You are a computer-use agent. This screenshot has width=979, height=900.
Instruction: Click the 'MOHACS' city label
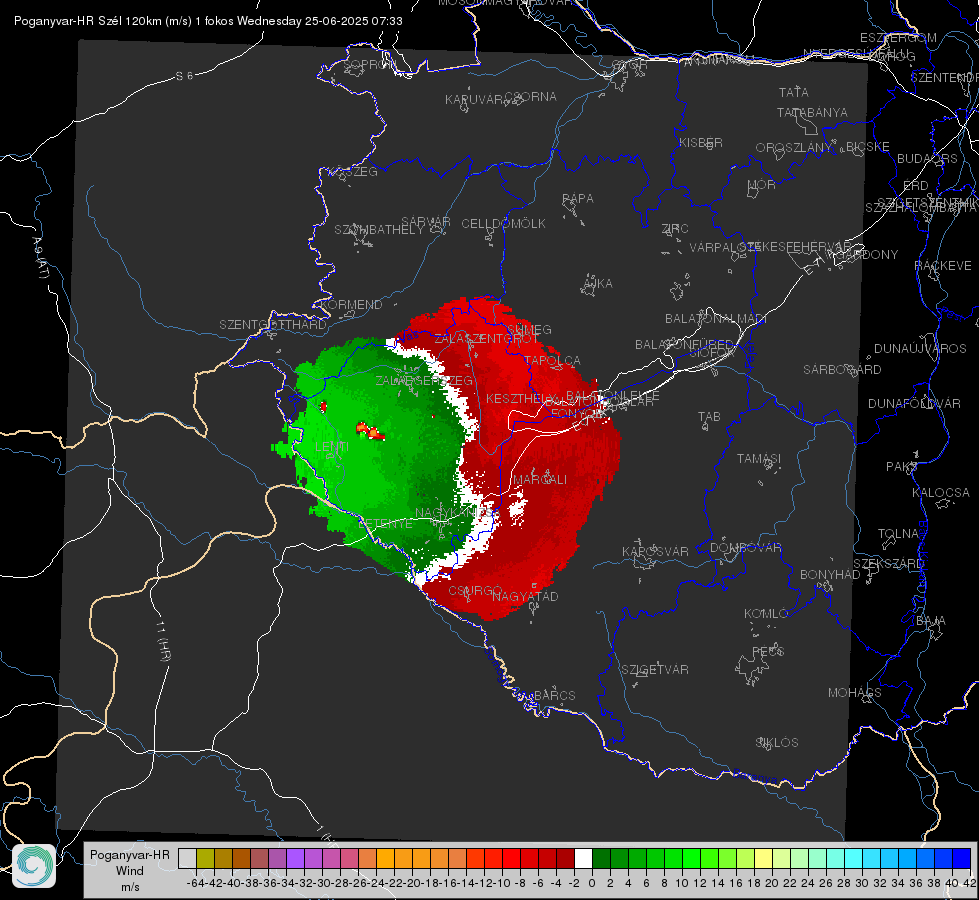coord(854,693)
